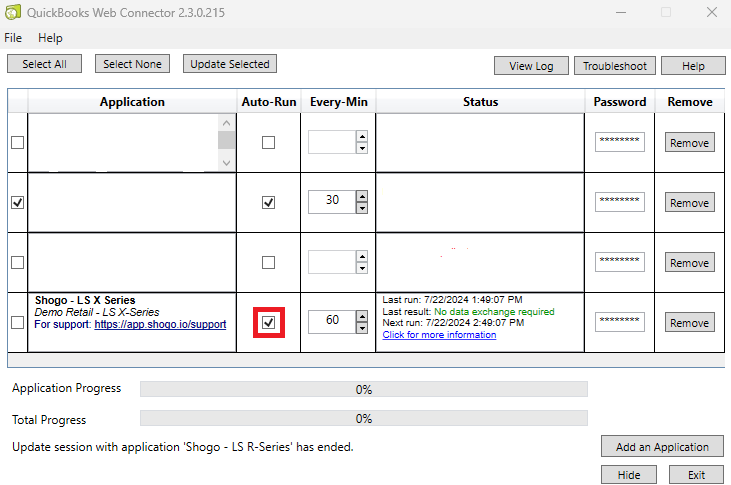
Task: Enable Auto-Run for the first application row
Action: [x=269, y=142]
